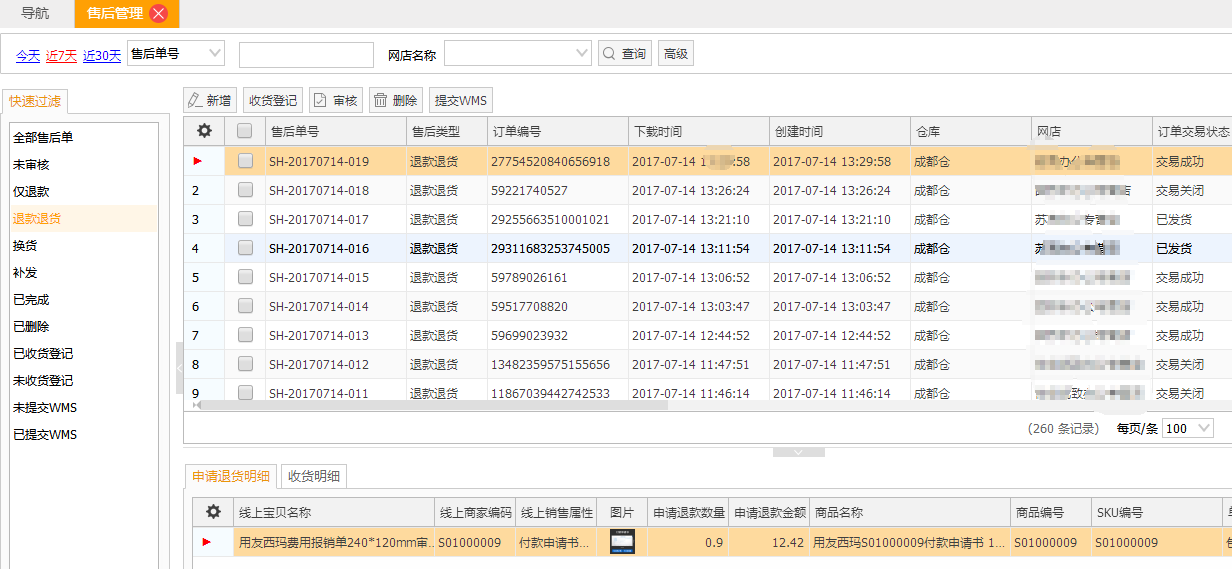Click the 提交WMS button

[460, 100]
